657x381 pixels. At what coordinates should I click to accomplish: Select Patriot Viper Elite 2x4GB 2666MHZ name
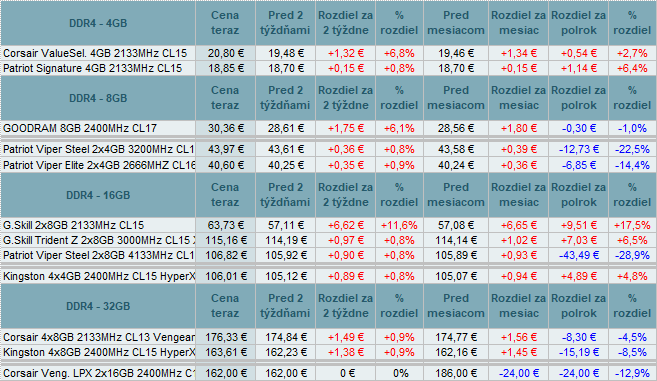[98, 165]
